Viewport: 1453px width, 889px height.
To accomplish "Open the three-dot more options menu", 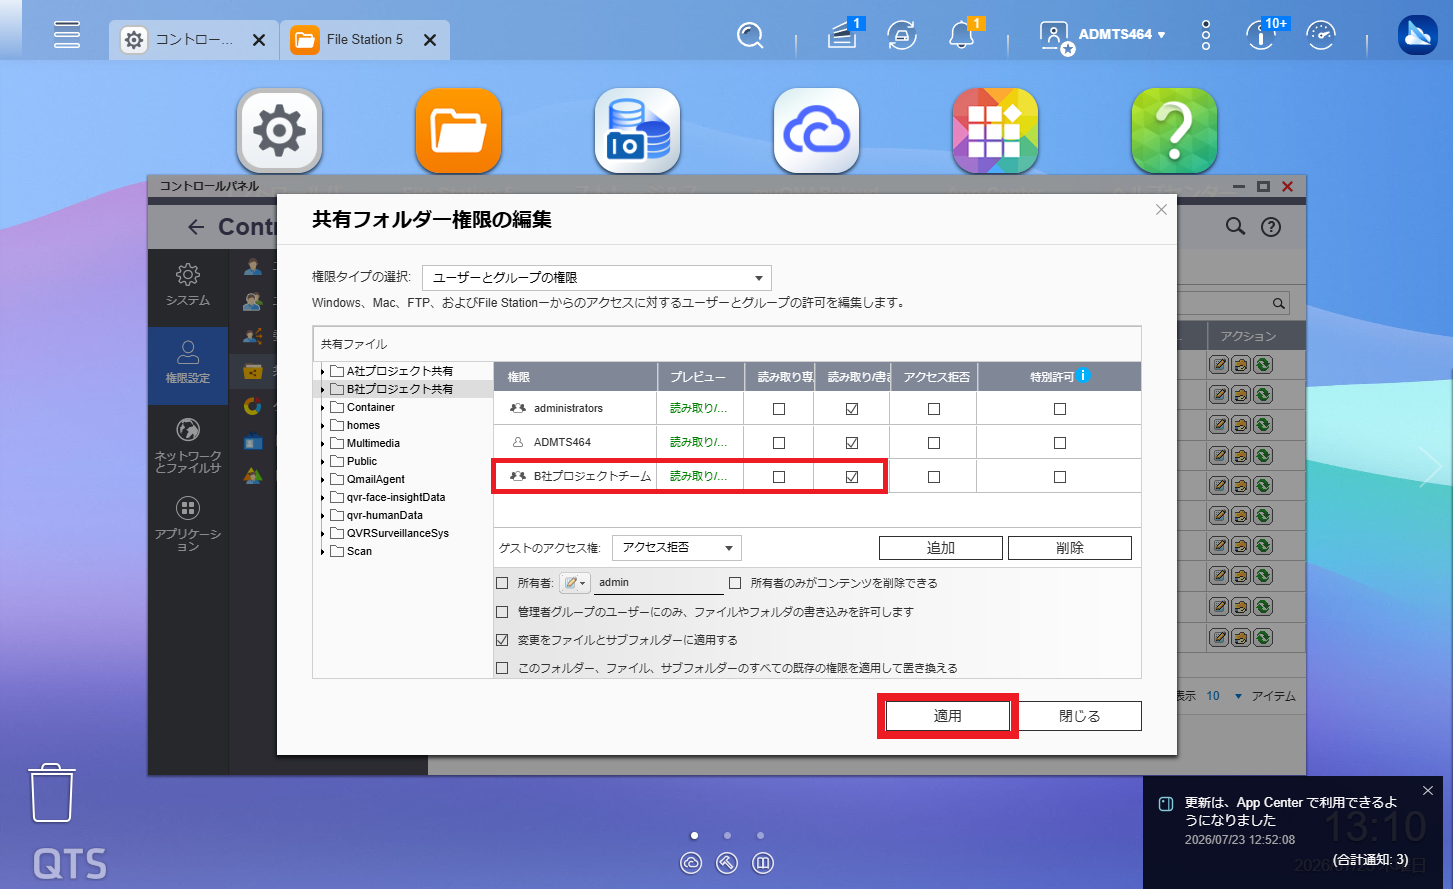I will coord(1206,36).
